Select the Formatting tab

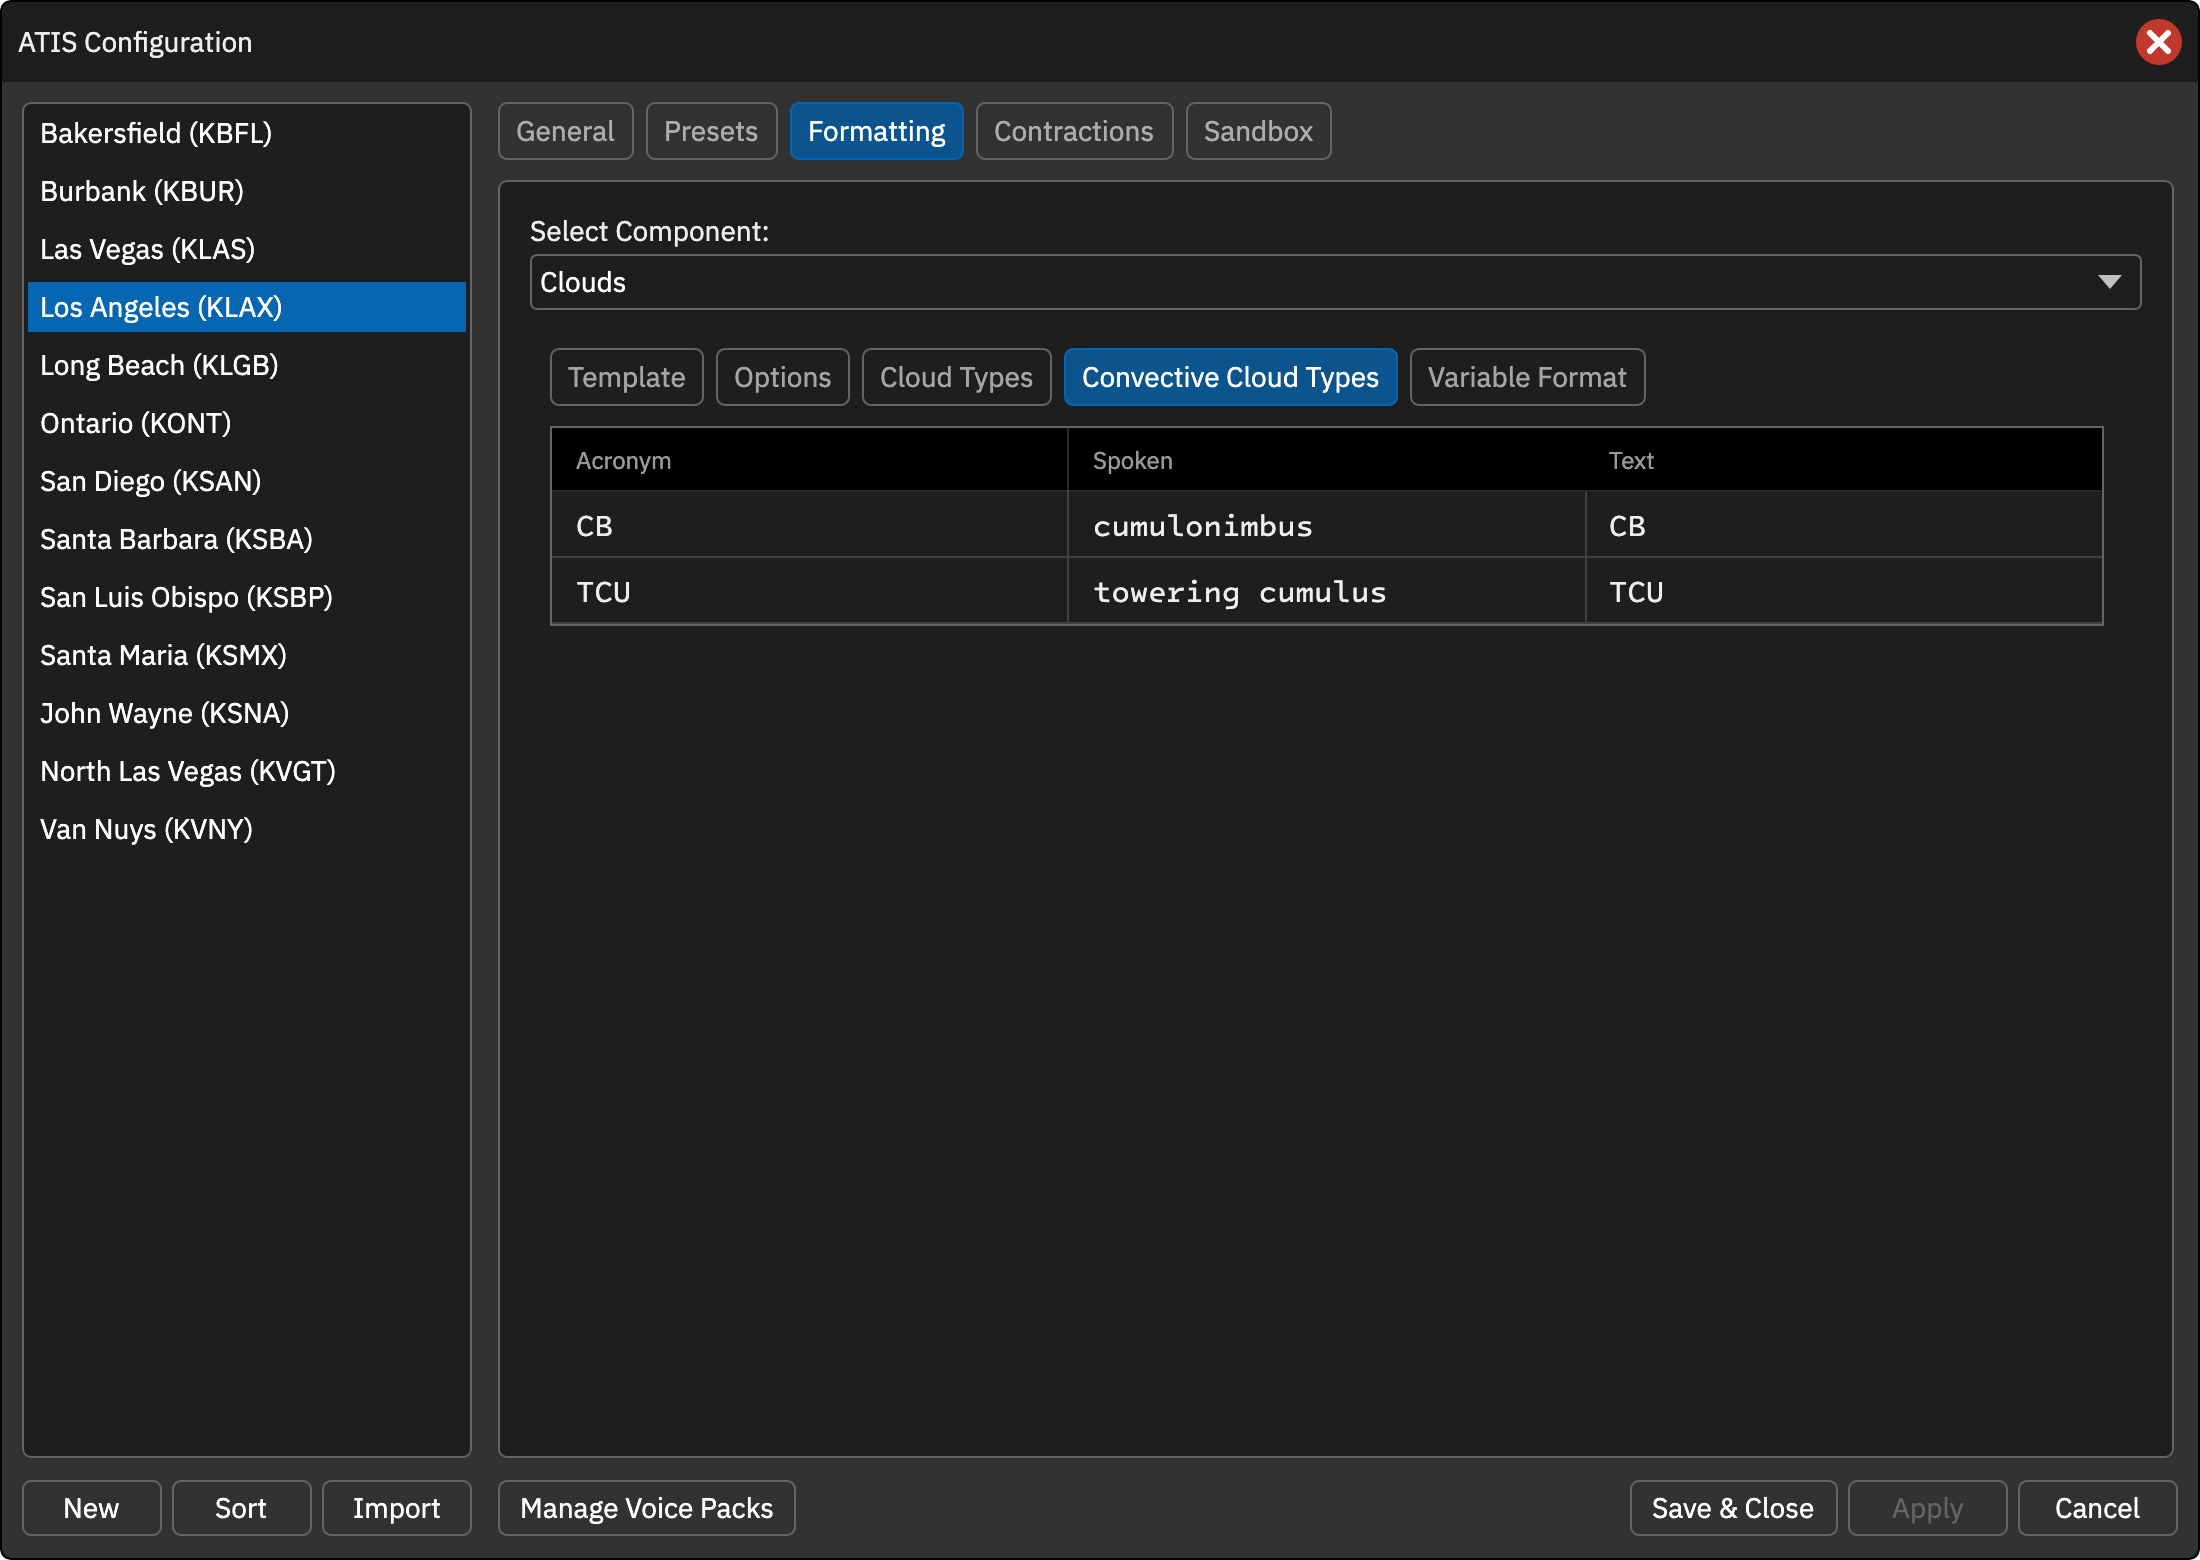coord(876,131)
